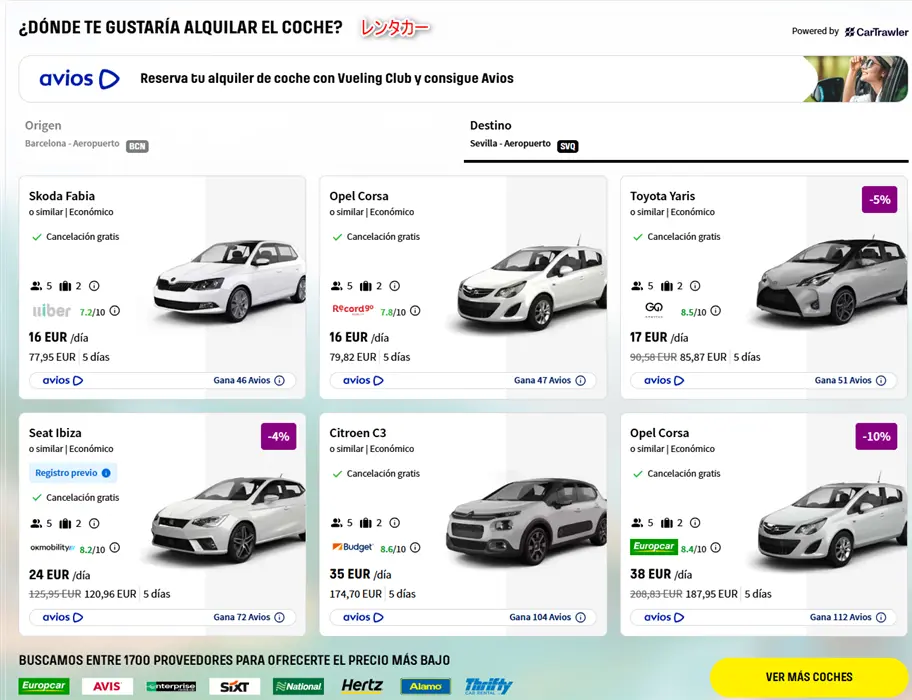Viewport: 912px width, 700px height.
Task: Click the OK Mobility supplier logo
Action: tap(53, 548)
